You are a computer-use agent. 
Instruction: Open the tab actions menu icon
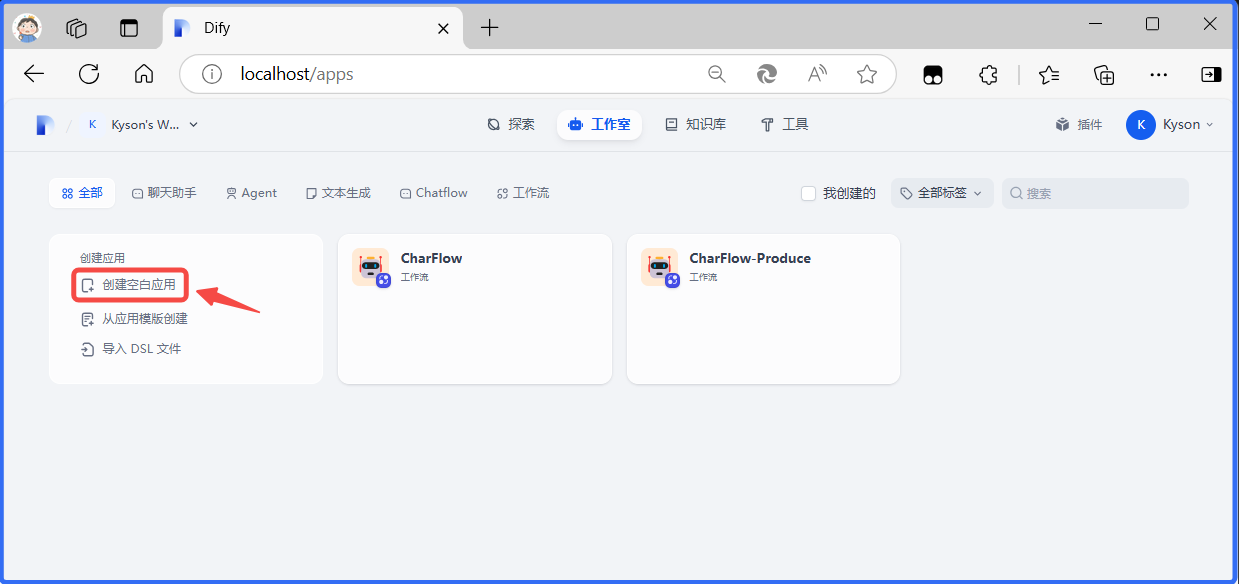pos(129,28)
